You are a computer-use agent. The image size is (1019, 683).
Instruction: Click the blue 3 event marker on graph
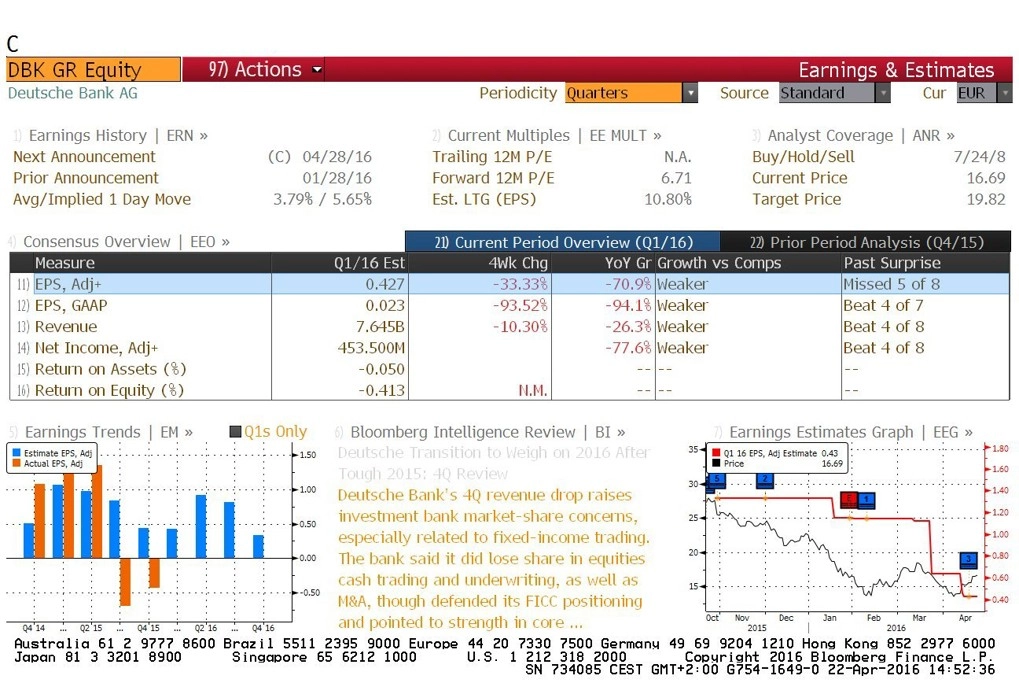(x=968, y=560)
